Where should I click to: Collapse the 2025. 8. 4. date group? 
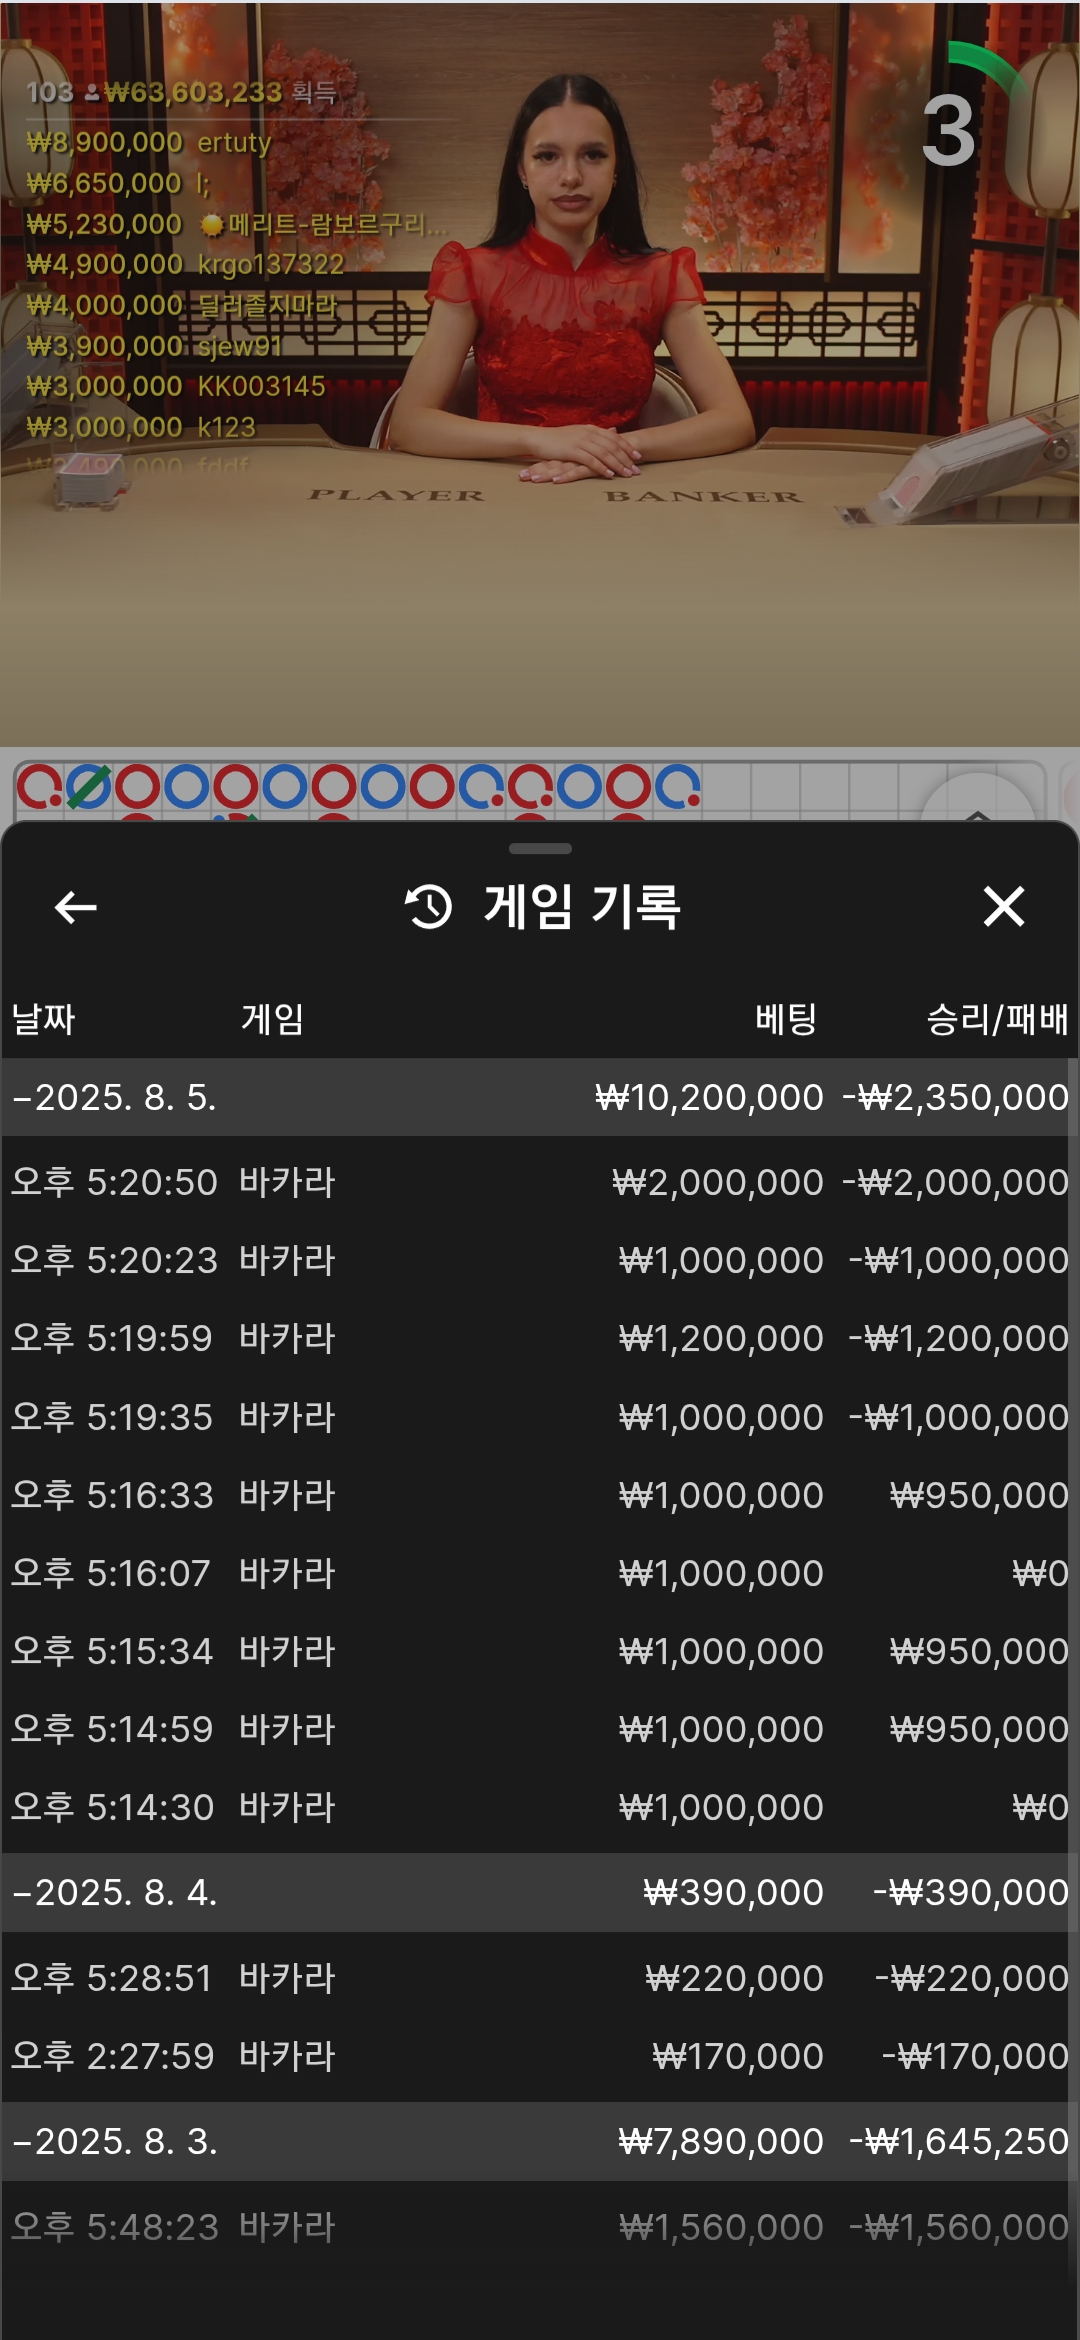[x=540, y=1892]
